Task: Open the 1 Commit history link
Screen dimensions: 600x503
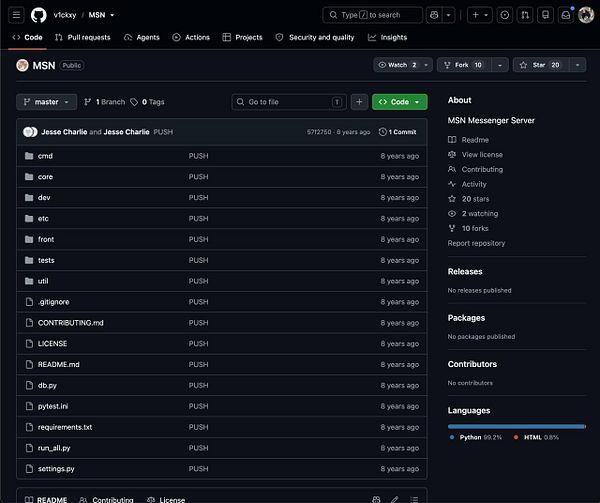Action: pos(398,132)
